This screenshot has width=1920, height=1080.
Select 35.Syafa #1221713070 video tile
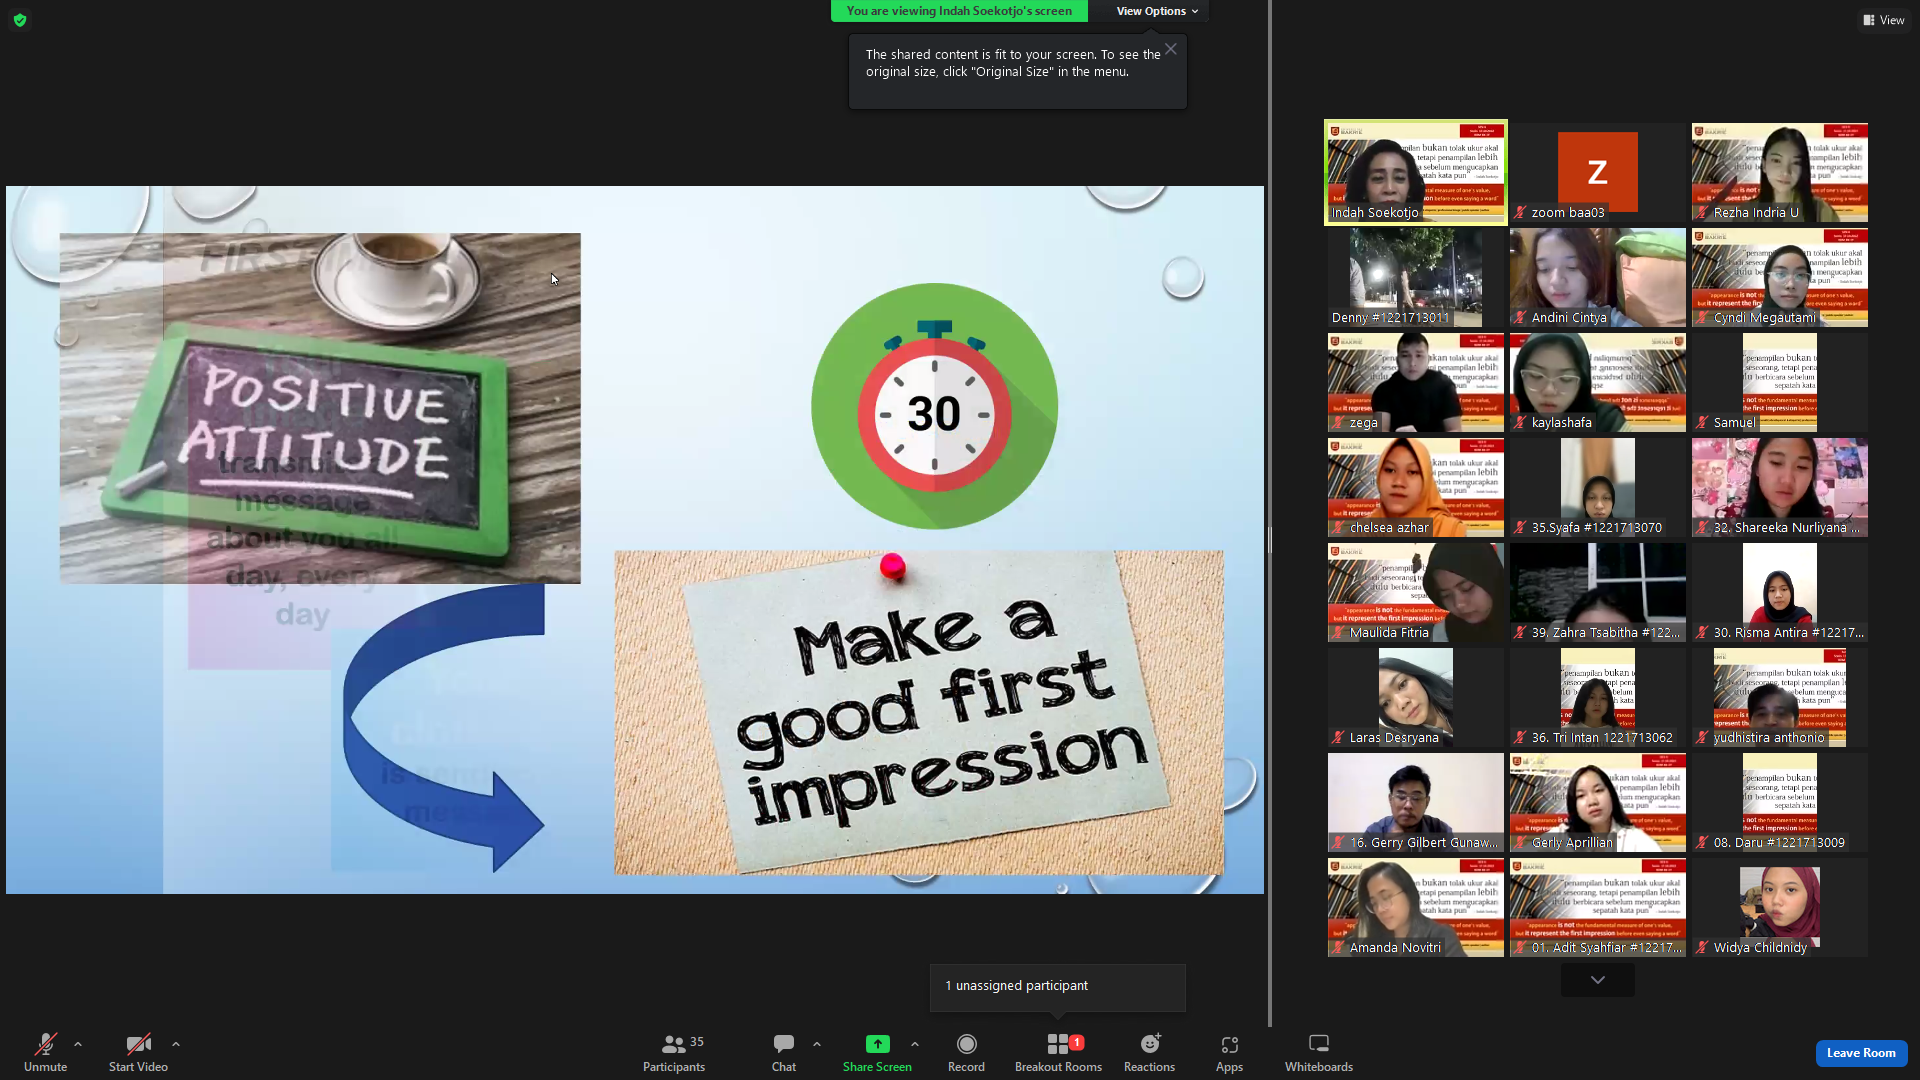point(1597,487)
